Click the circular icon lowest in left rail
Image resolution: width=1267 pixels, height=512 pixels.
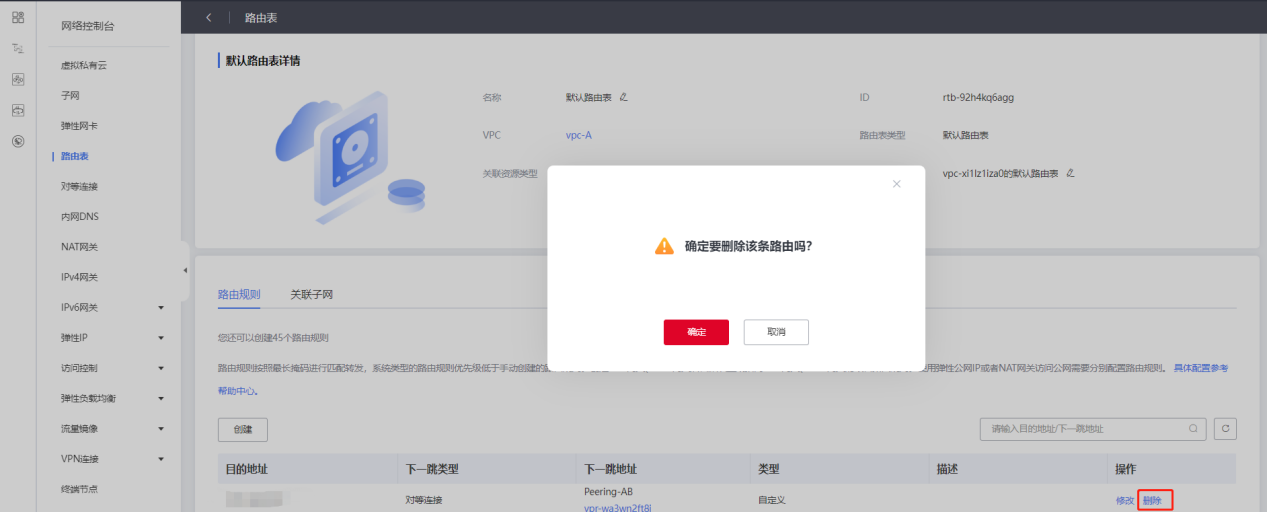coord(18,141)
